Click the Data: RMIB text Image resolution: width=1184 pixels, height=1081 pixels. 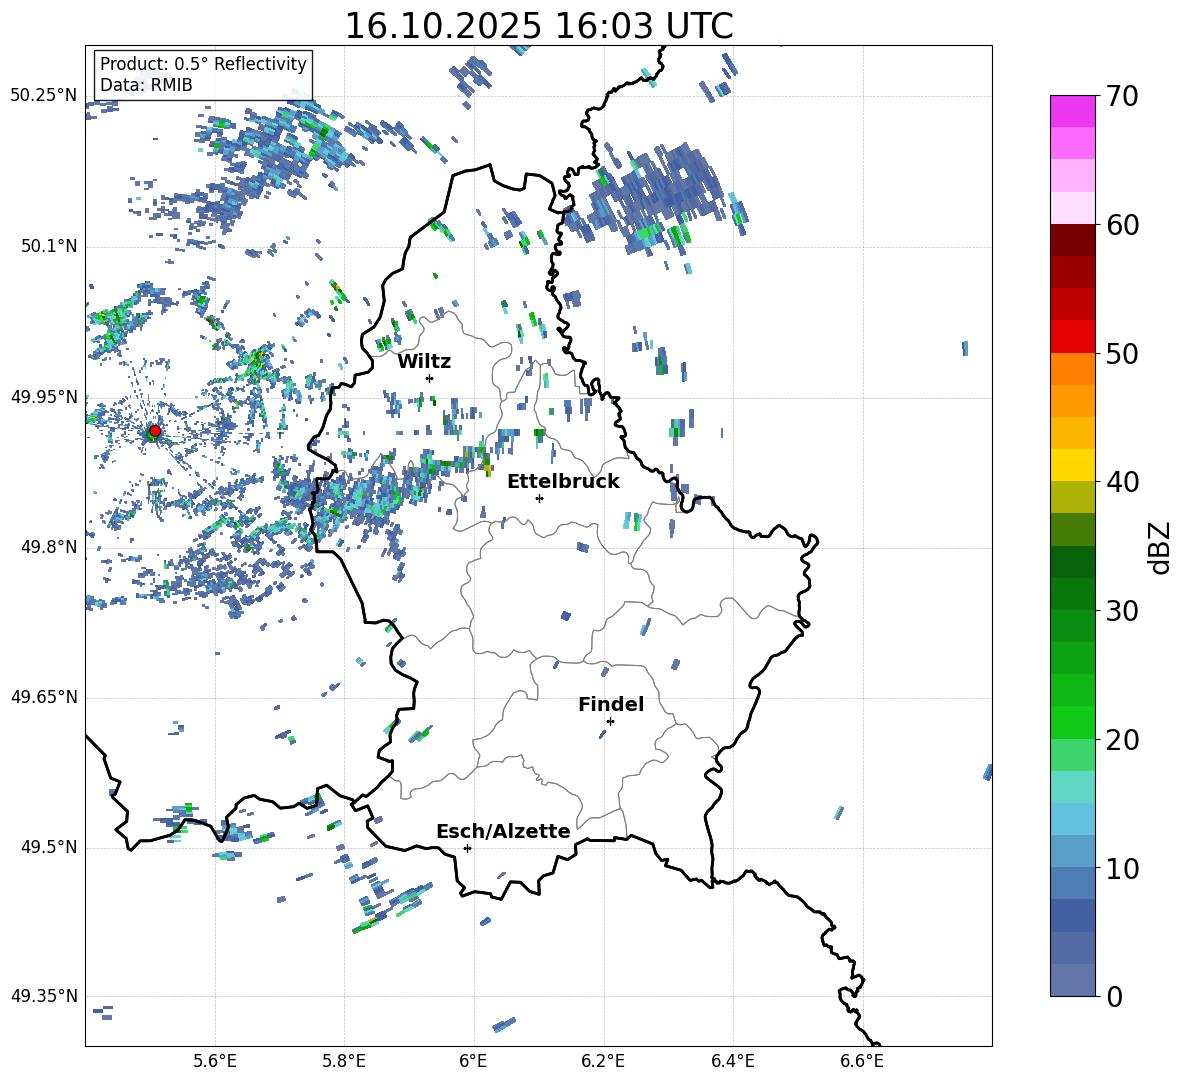pos(146,85)
